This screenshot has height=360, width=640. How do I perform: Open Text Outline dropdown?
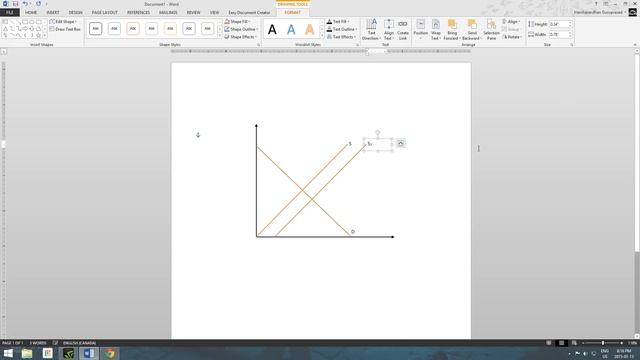click(342, 29)
